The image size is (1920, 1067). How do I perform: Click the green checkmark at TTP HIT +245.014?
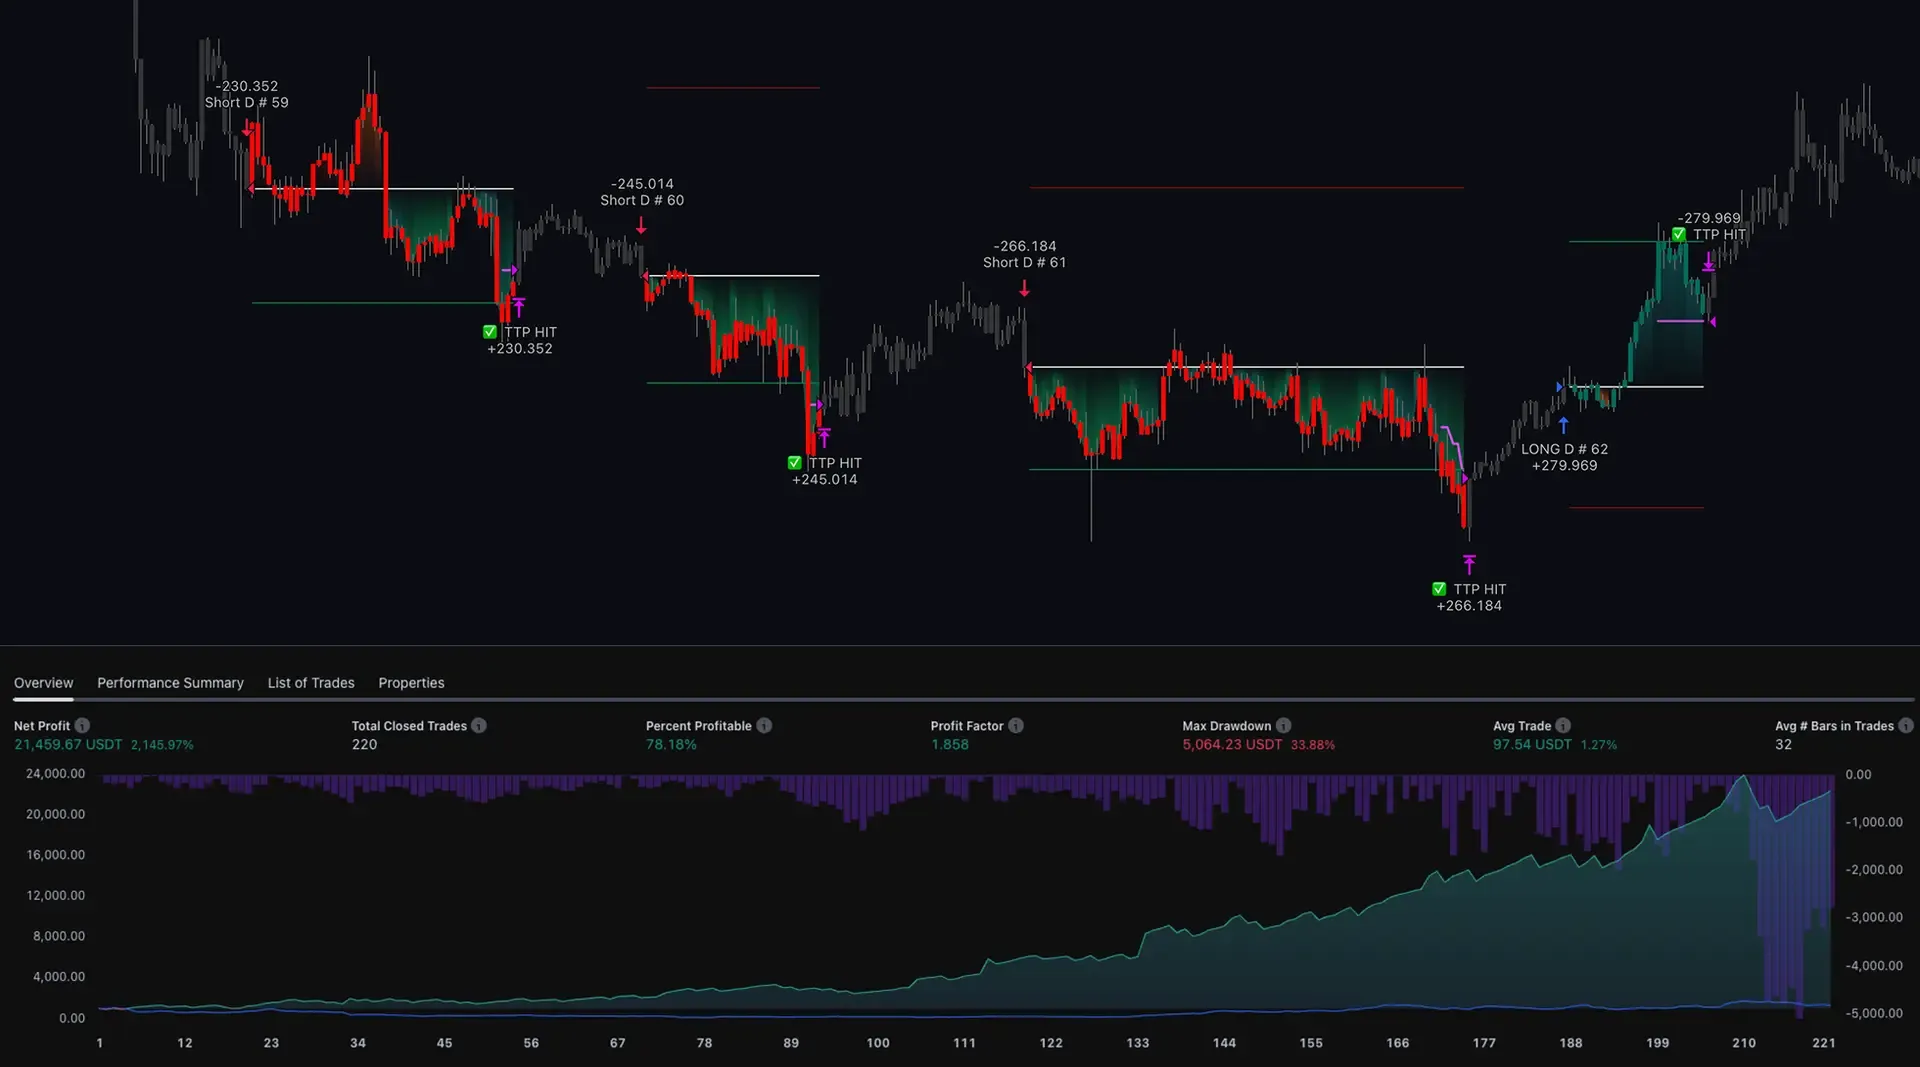coord(794,463)
